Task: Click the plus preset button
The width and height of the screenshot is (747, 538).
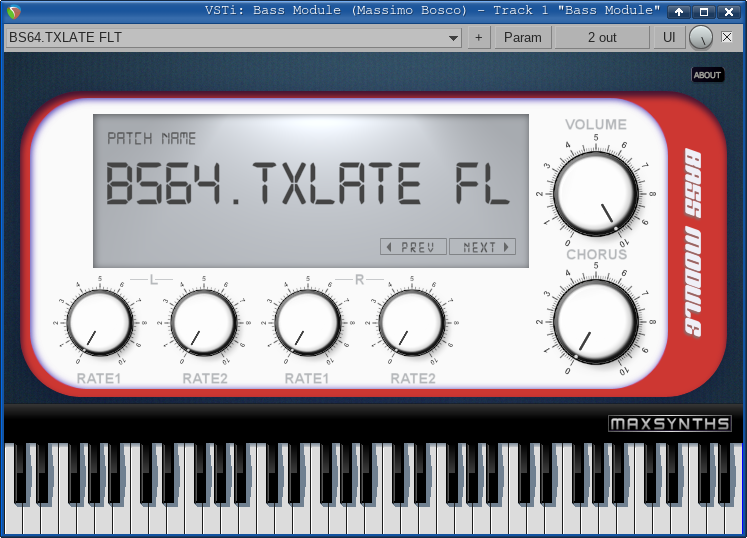Action: point(479,37)
